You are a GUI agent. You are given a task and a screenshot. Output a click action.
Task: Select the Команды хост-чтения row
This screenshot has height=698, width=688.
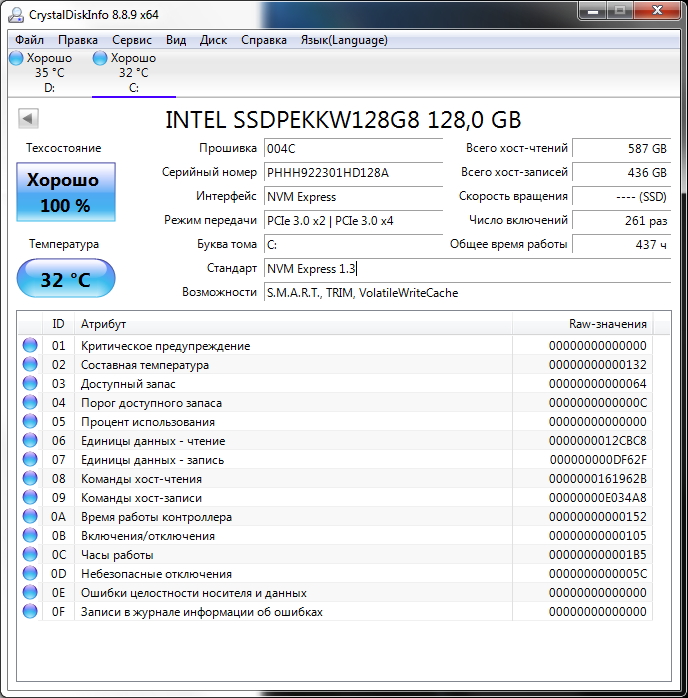point(335,479)
